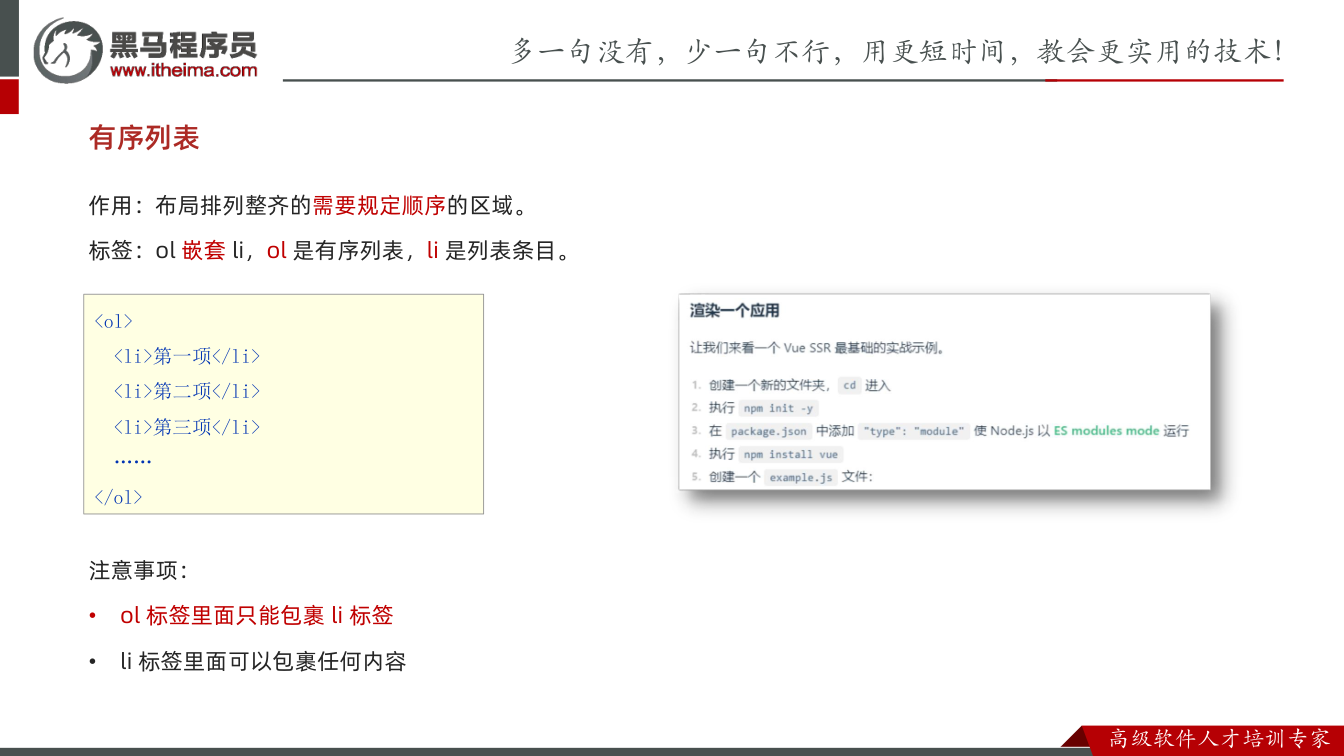The image size is (1344, 756).
Task: Click the red word 嵌套
Action: [x=204, y=251]
